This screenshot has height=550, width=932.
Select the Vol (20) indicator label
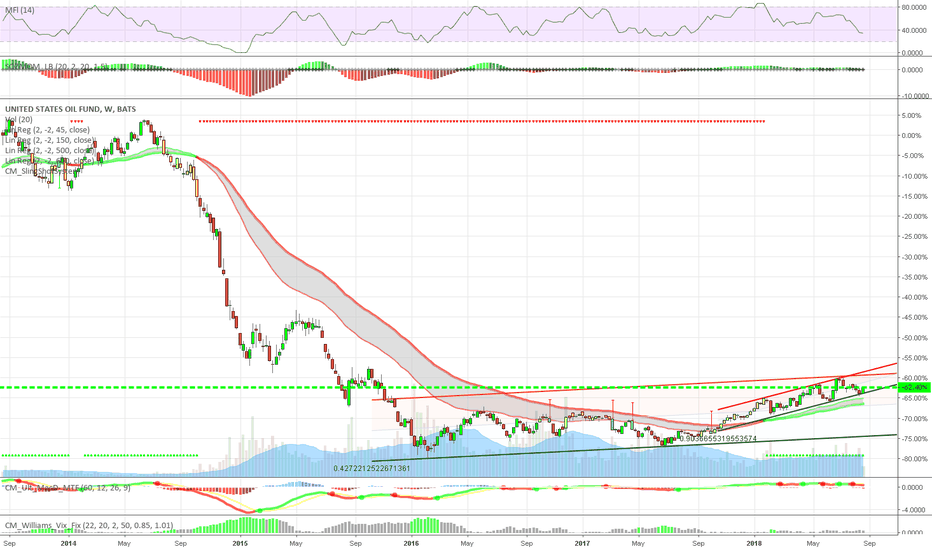point(18,120)
